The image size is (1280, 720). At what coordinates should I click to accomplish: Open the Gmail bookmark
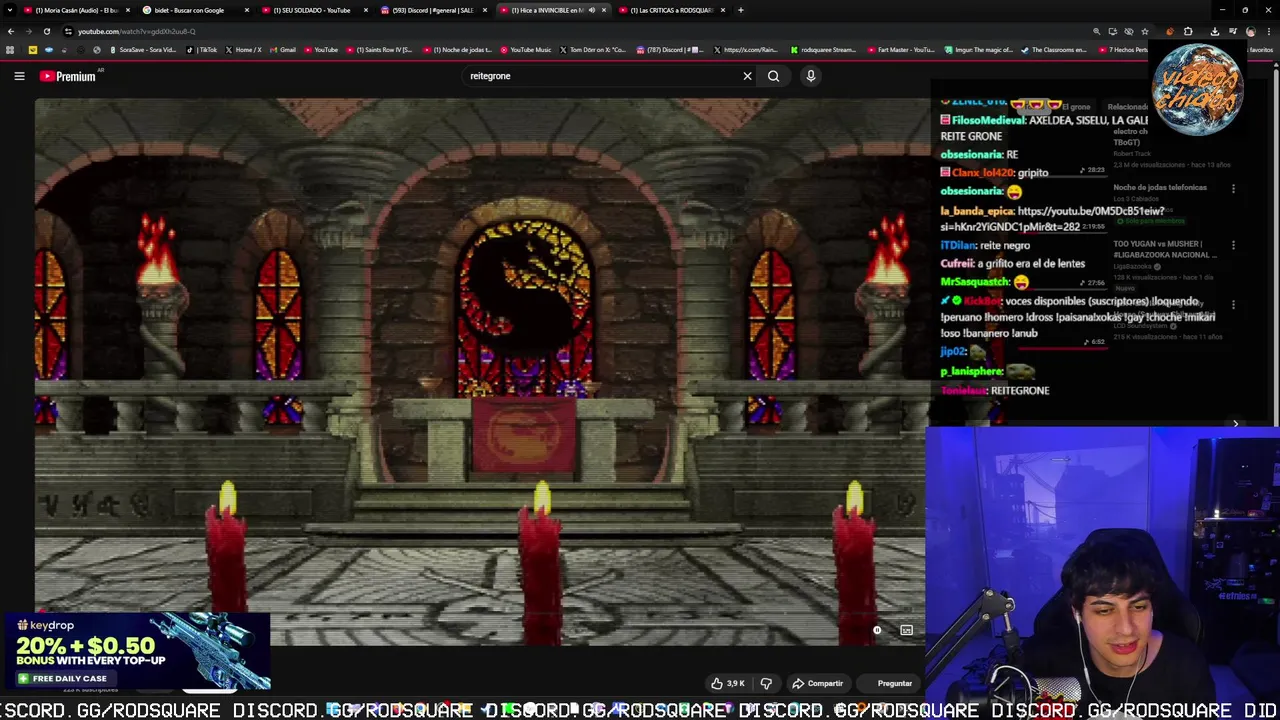tap(283, 49)
